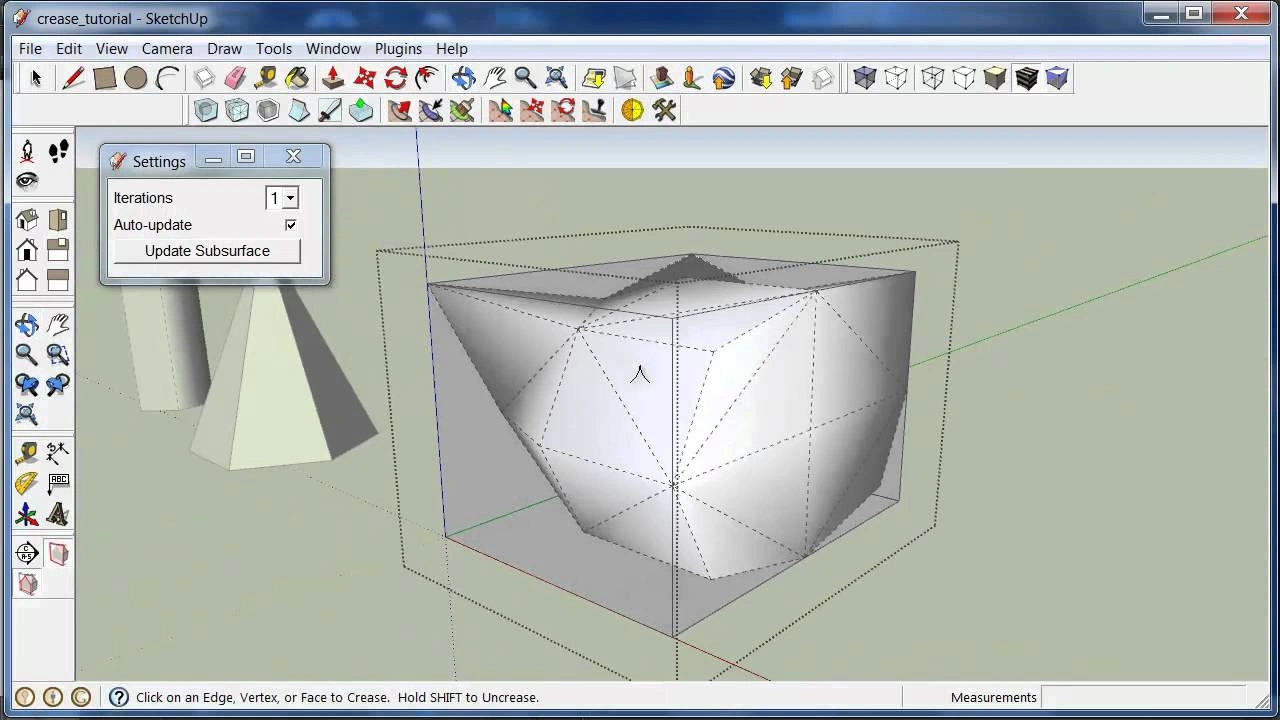Image resolution: width=1280 pixels, height=720 pixels.
Task: Select the Pan hand tool in top toolbar
Action: click(x=494, y=78)
